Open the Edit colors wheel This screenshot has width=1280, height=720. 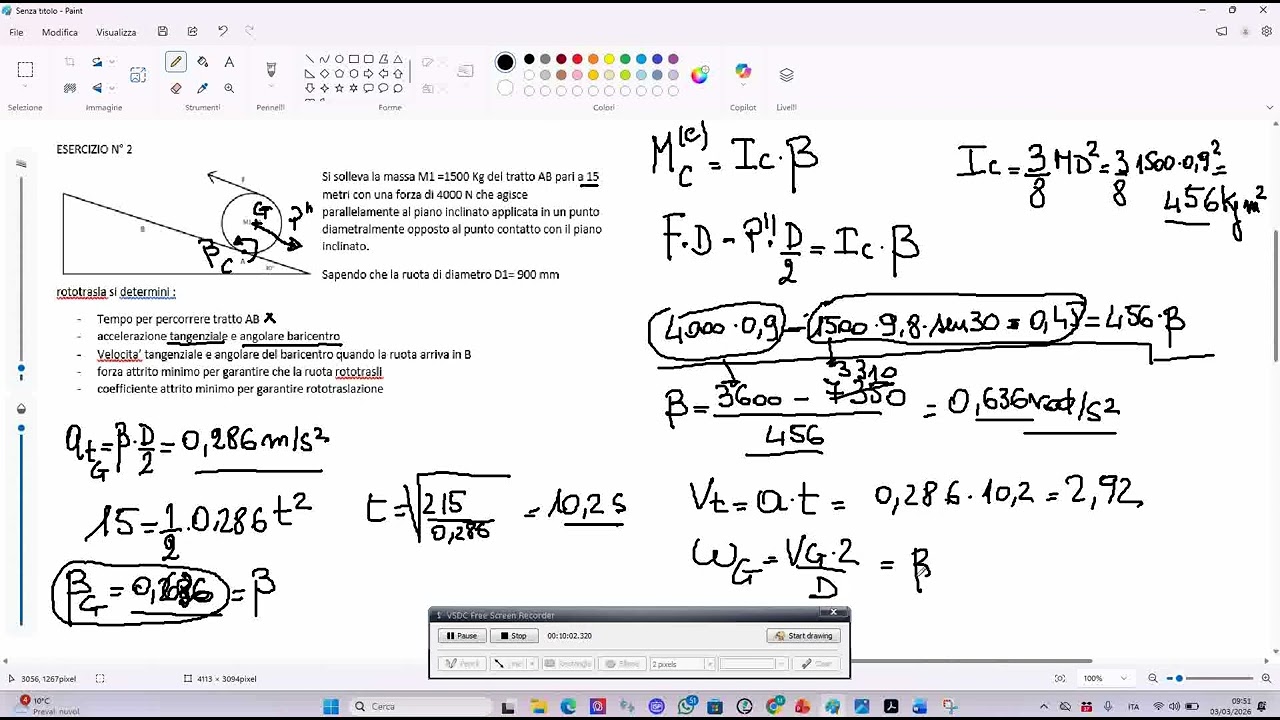click(699, 74)
